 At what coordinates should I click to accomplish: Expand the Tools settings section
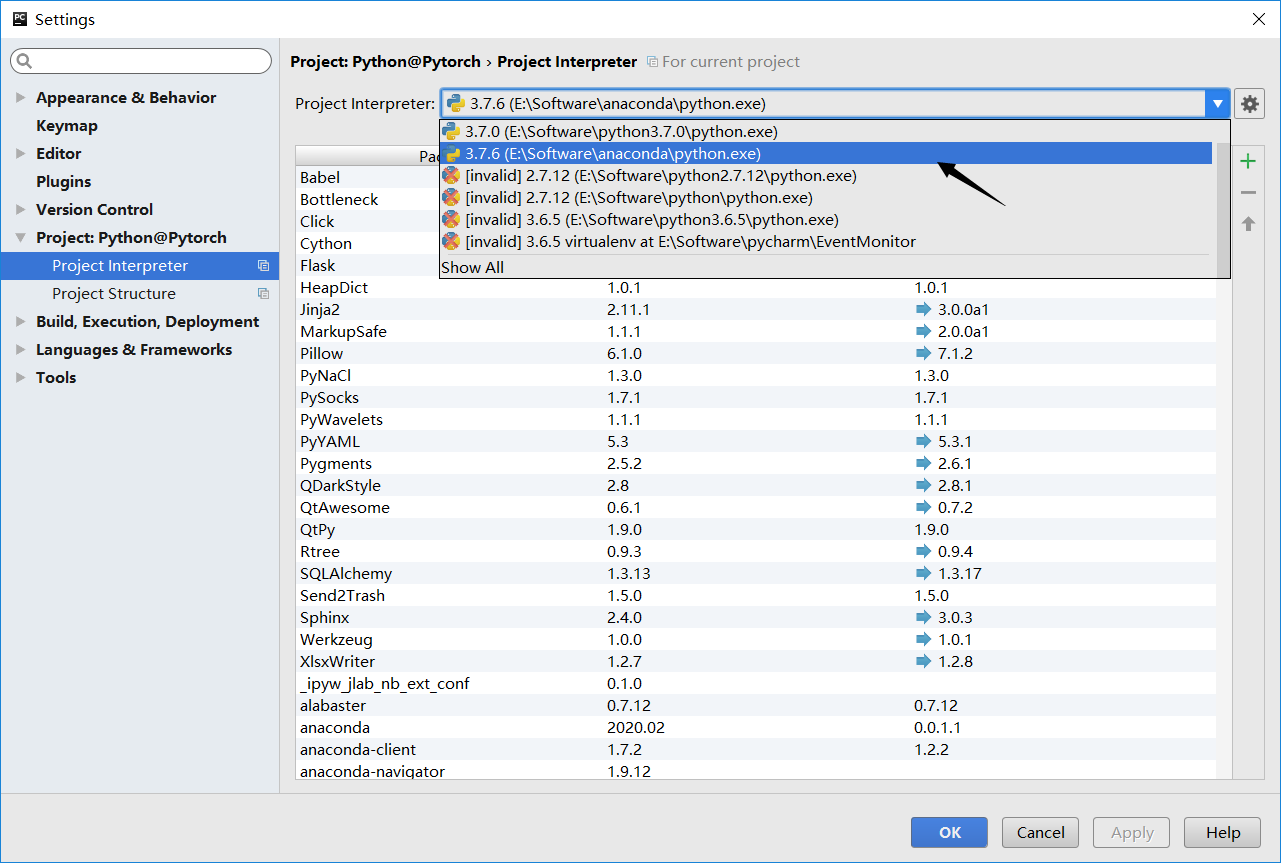(x=21, y=378)
